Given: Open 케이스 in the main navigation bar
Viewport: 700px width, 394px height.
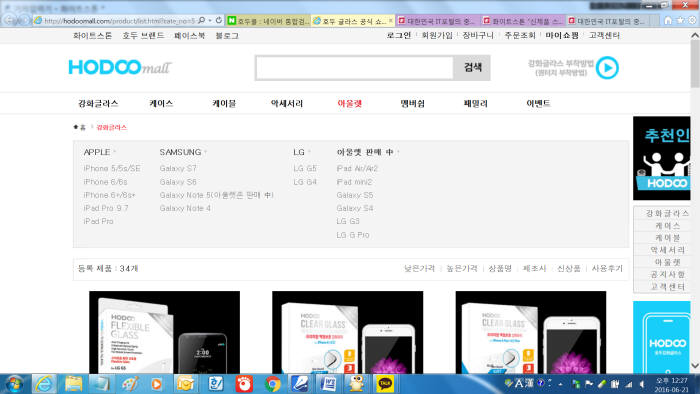Looking at the screenshot, I should click(x=161, y=104).
